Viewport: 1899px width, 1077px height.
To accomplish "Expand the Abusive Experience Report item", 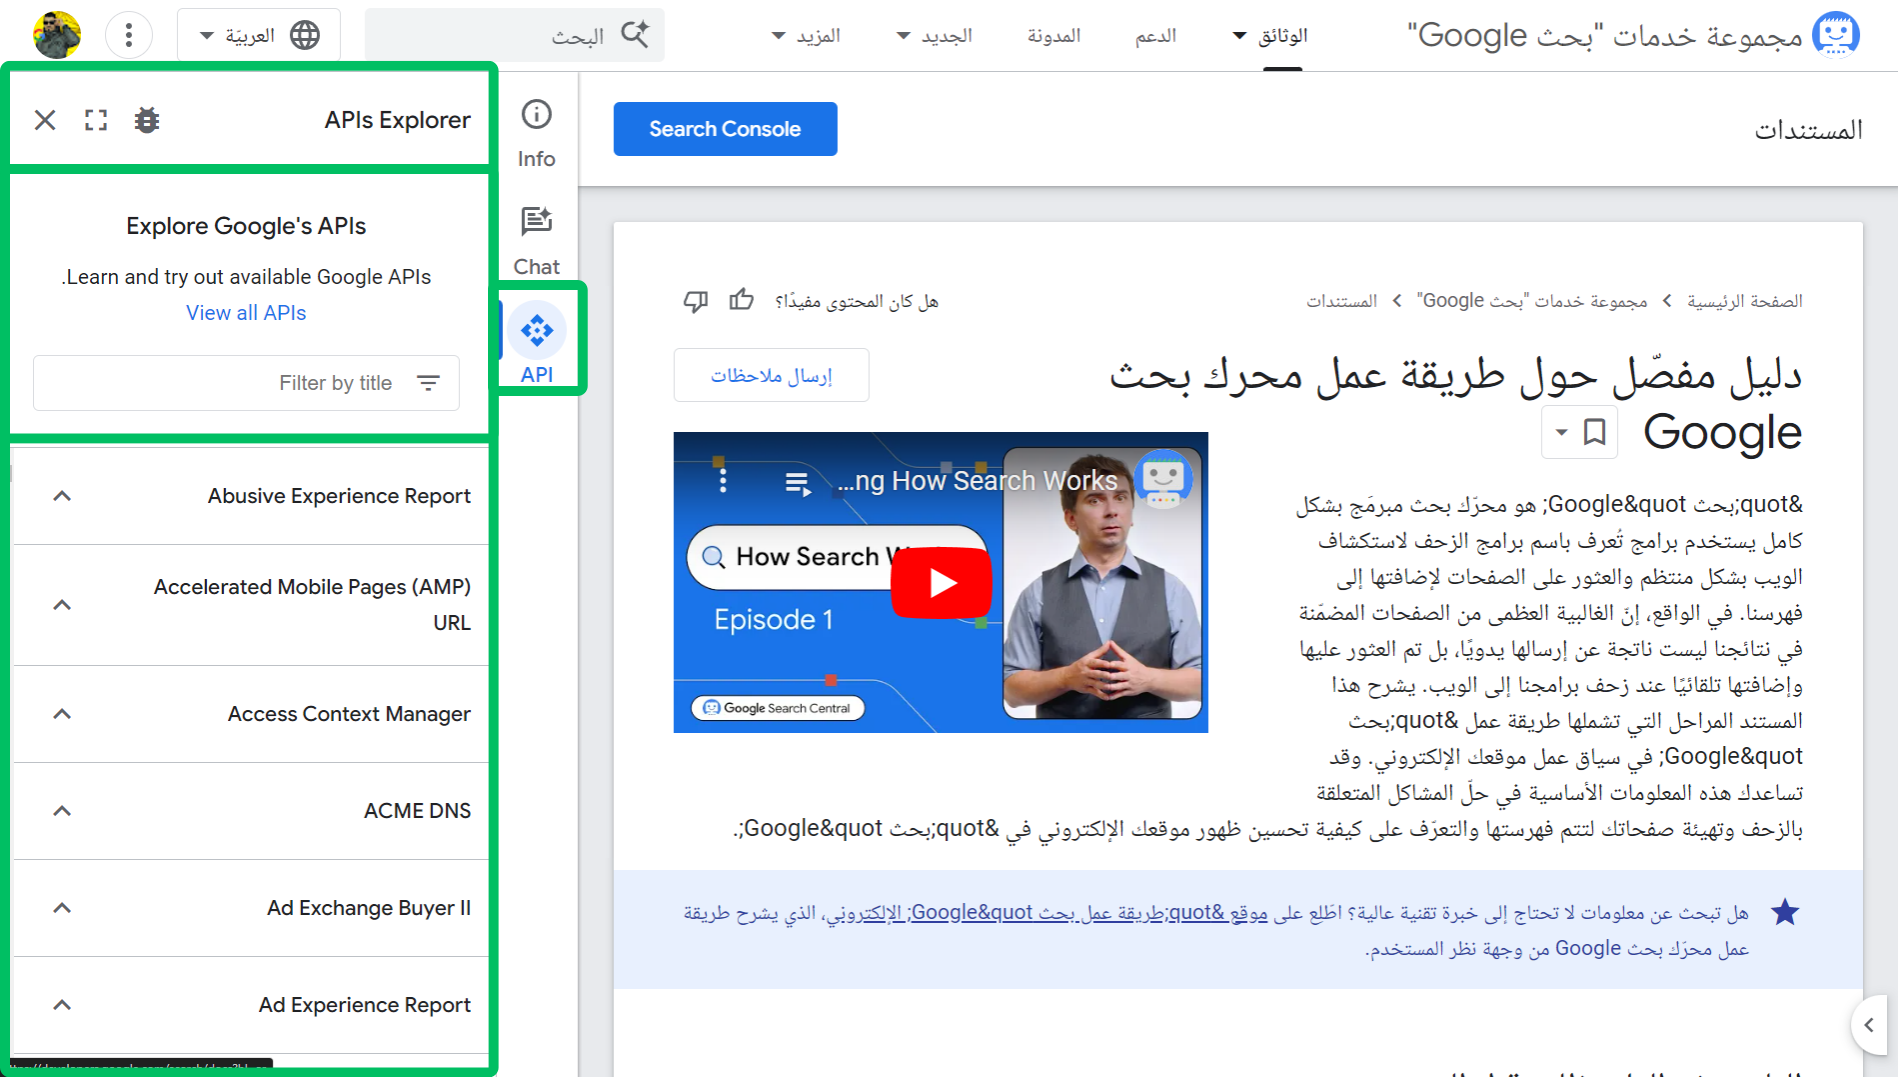I will (62, 496).
